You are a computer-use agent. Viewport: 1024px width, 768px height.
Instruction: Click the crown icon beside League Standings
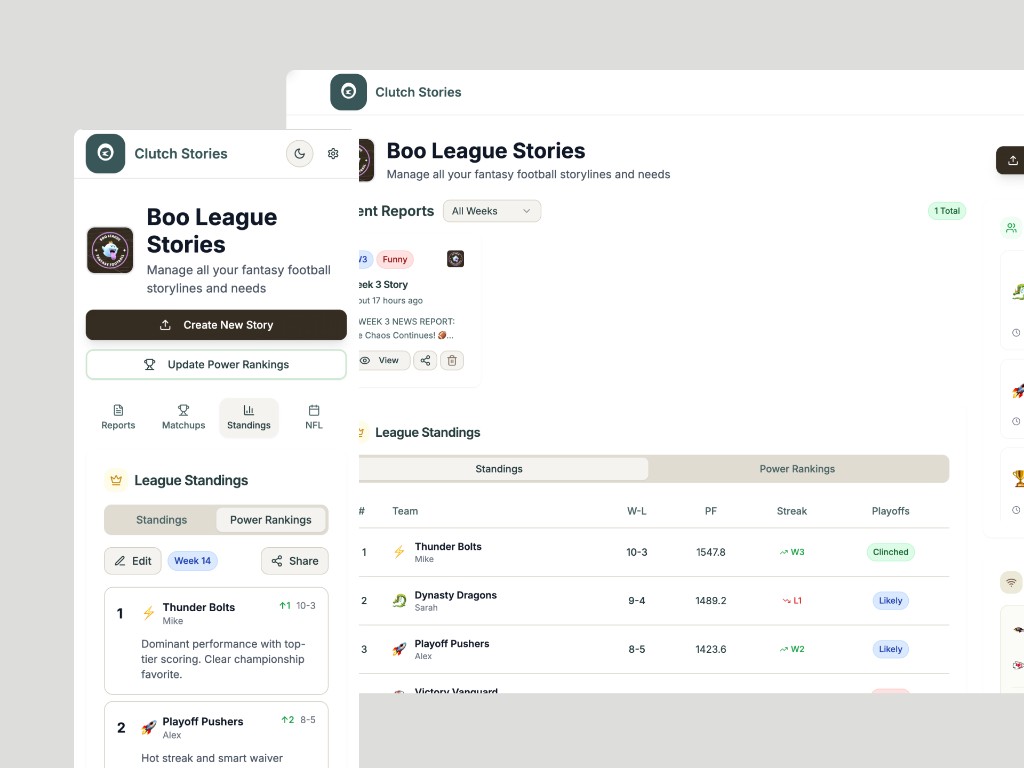[x=116, y=480]
